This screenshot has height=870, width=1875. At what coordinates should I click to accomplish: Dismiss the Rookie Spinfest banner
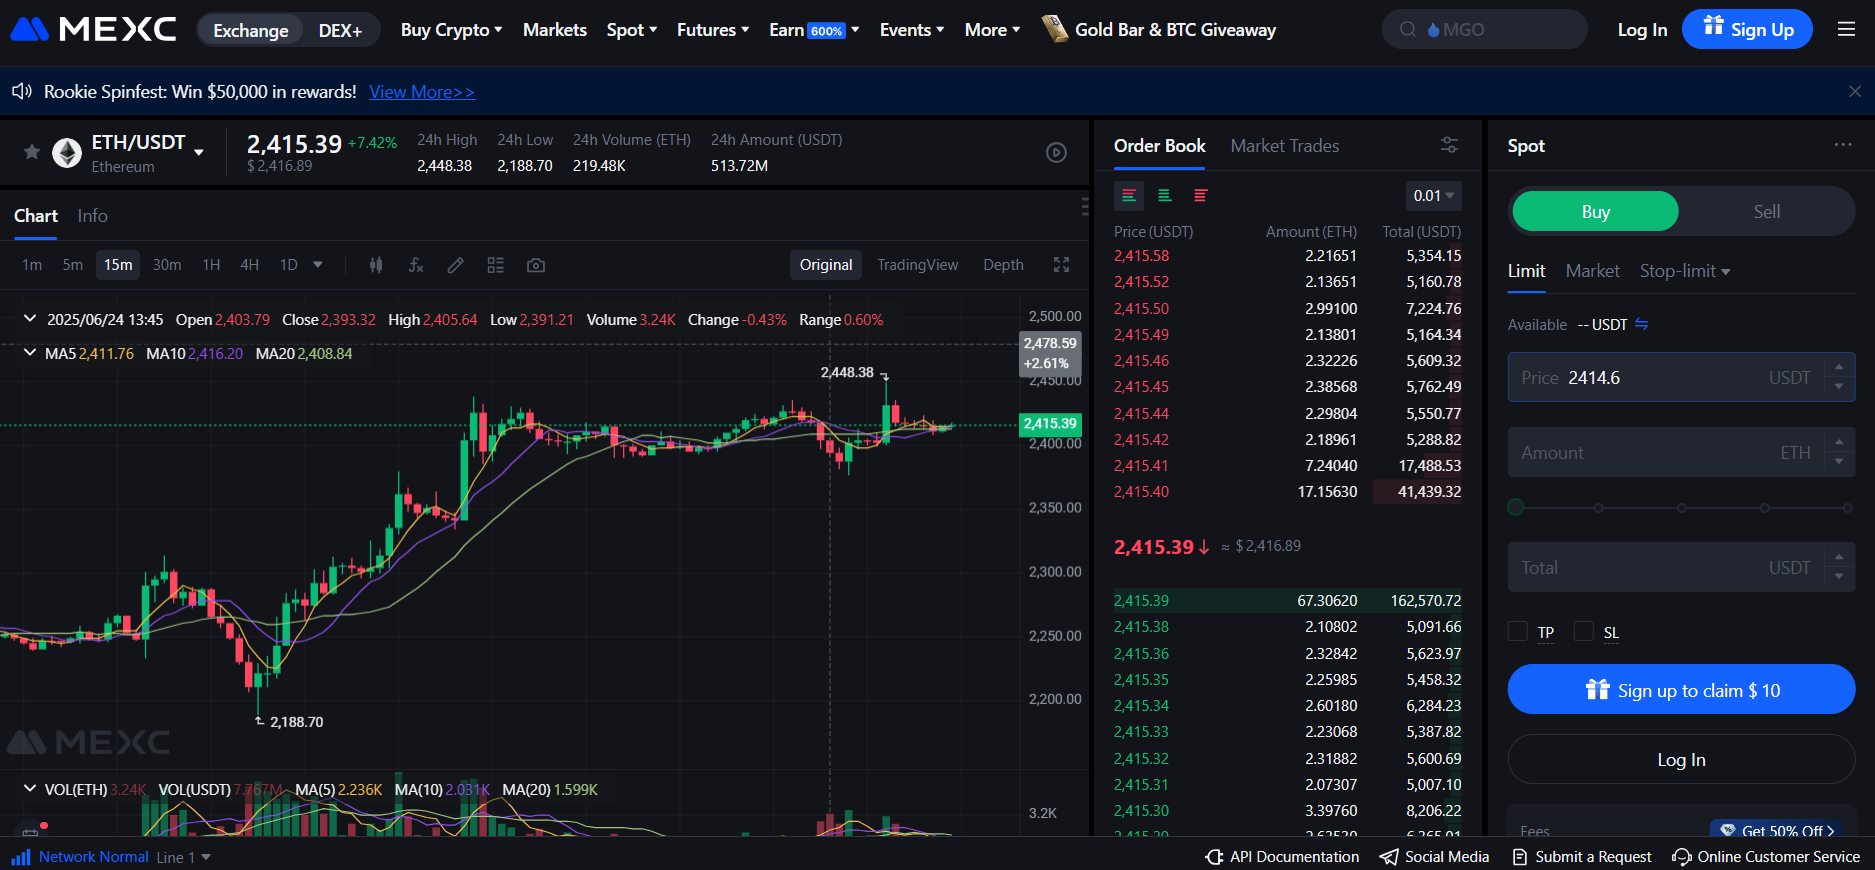click(x=1855, y=91)
